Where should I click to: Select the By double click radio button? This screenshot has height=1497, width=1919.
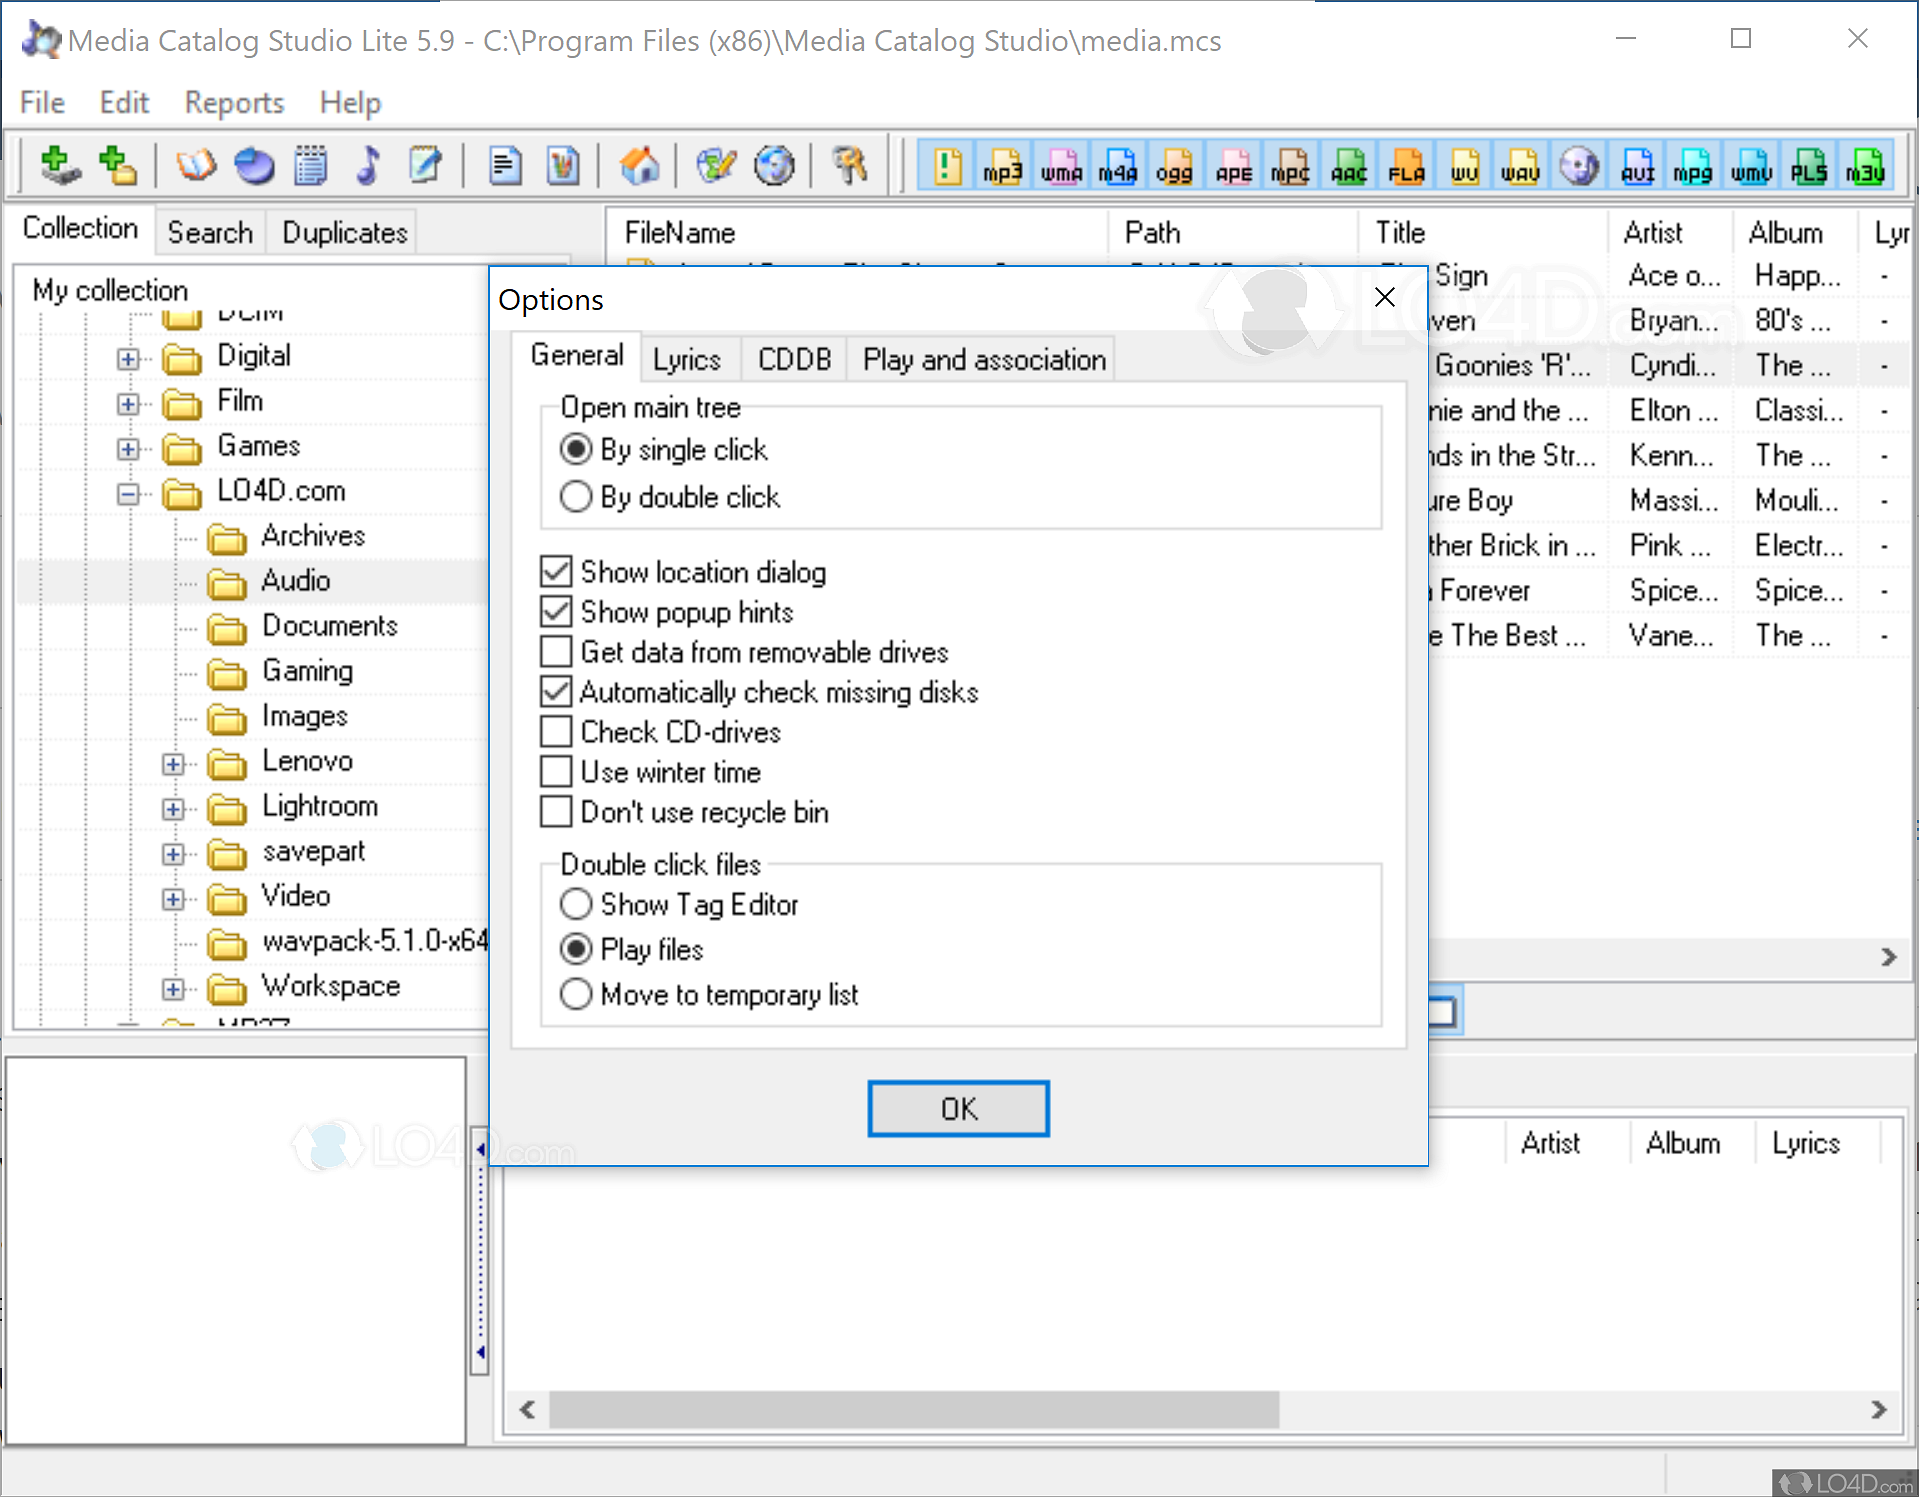(x=575, y=496)
